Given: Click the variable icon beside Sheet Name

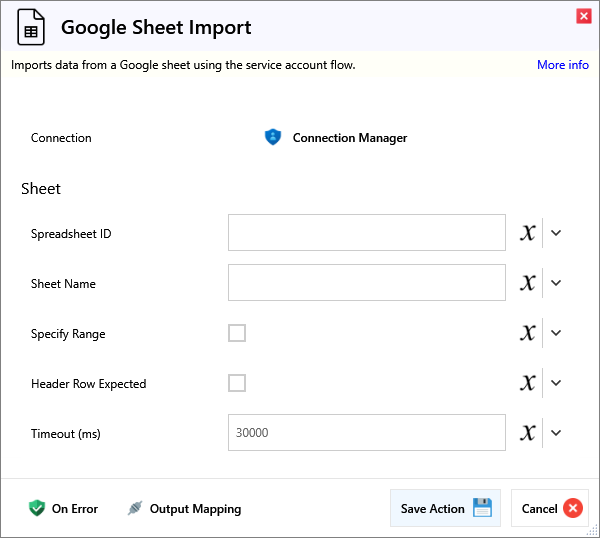Looking at the screenshot, I should point(528,283).
